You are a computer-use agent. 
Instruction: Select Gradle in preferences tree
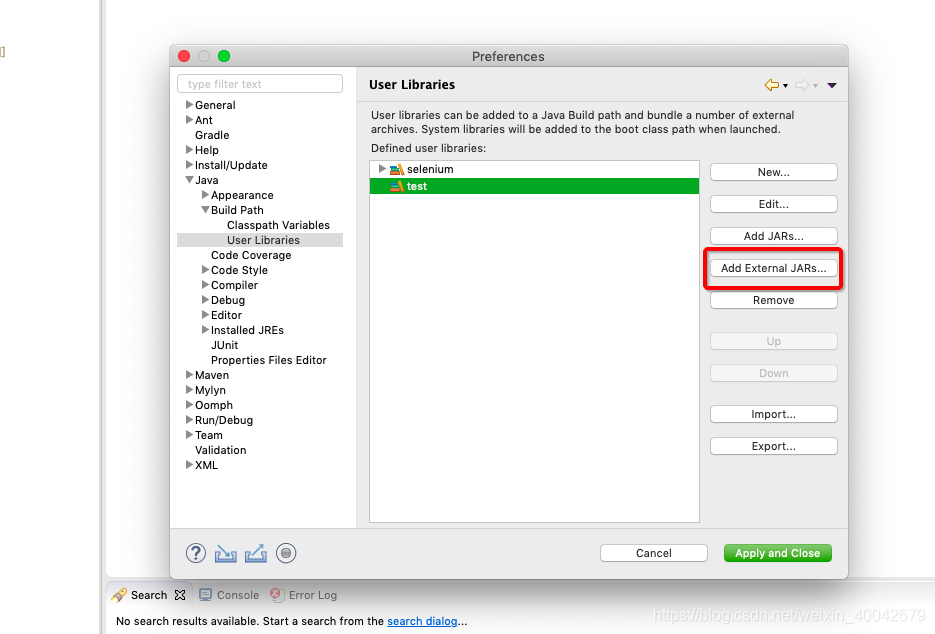(212, 135)
